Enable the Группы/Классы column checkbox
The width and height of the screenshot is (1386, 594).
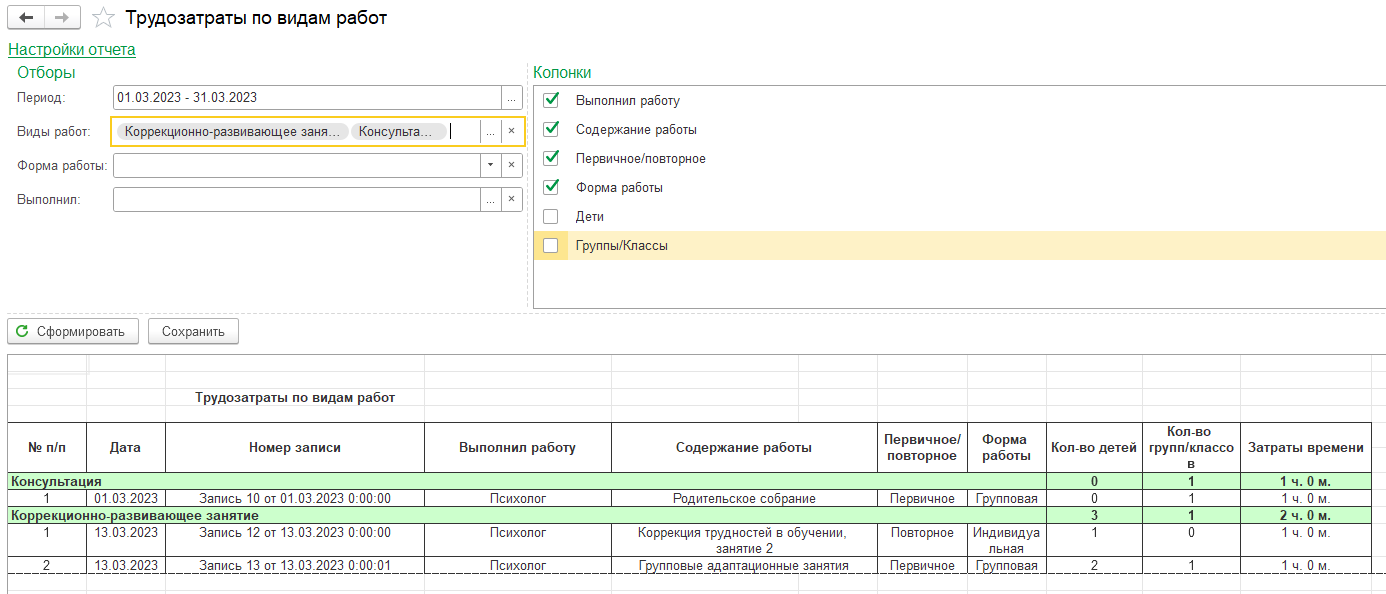coord(550,245)
